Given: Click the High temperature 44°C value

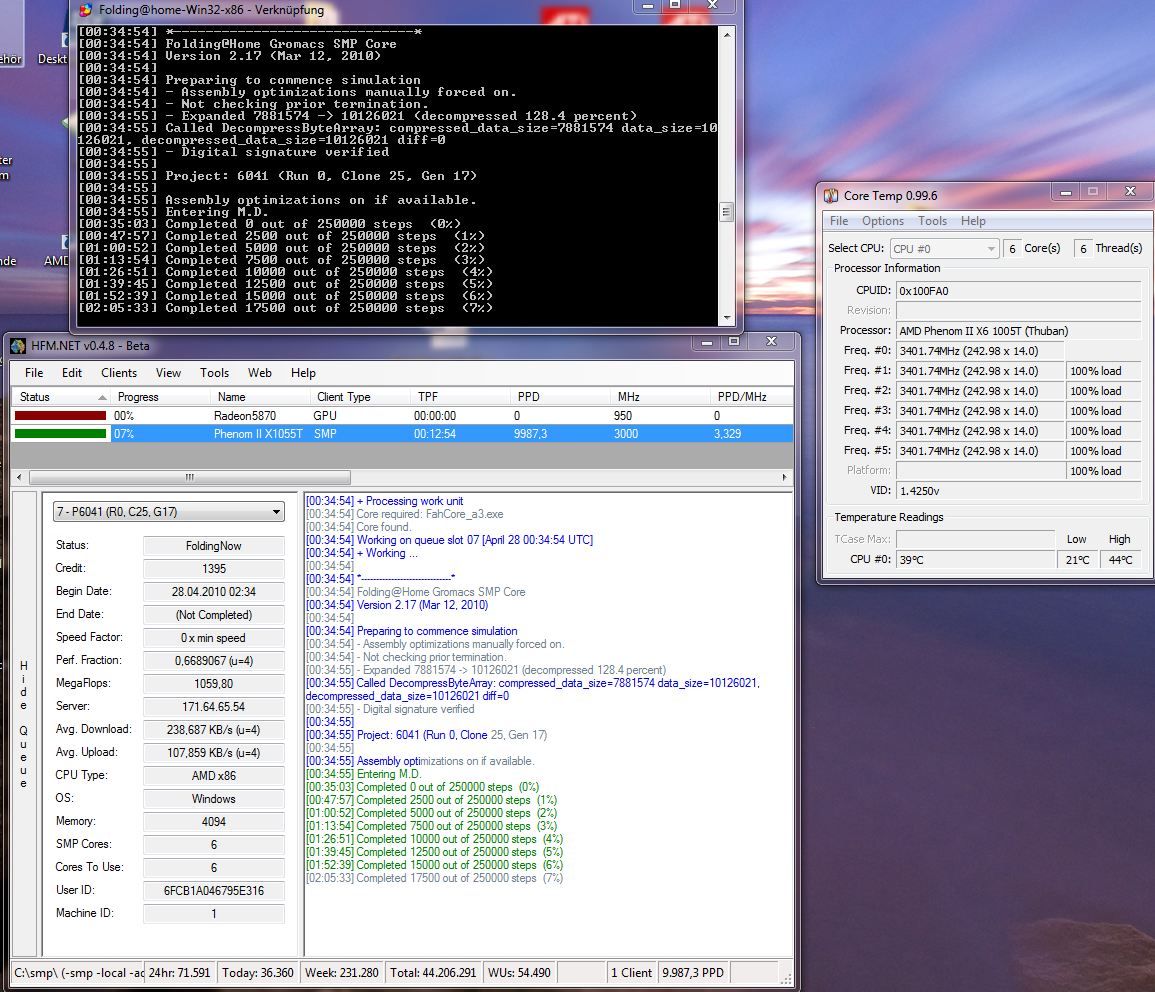Looking at the screenshot, I should (1120, 560).
